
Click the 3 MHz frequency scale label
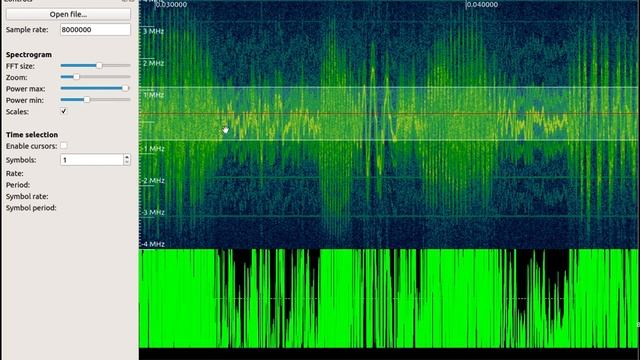coord(153,31)
